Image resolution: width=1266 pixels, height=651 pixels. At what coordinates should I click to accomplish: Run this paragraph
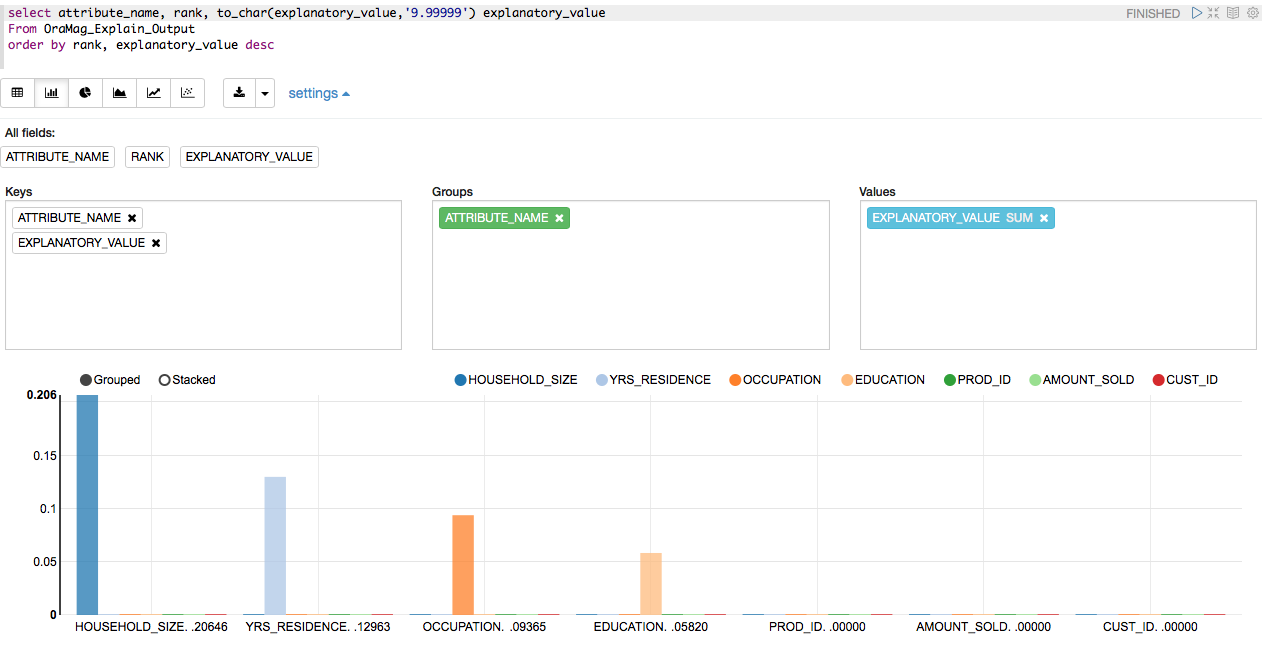1197,13
